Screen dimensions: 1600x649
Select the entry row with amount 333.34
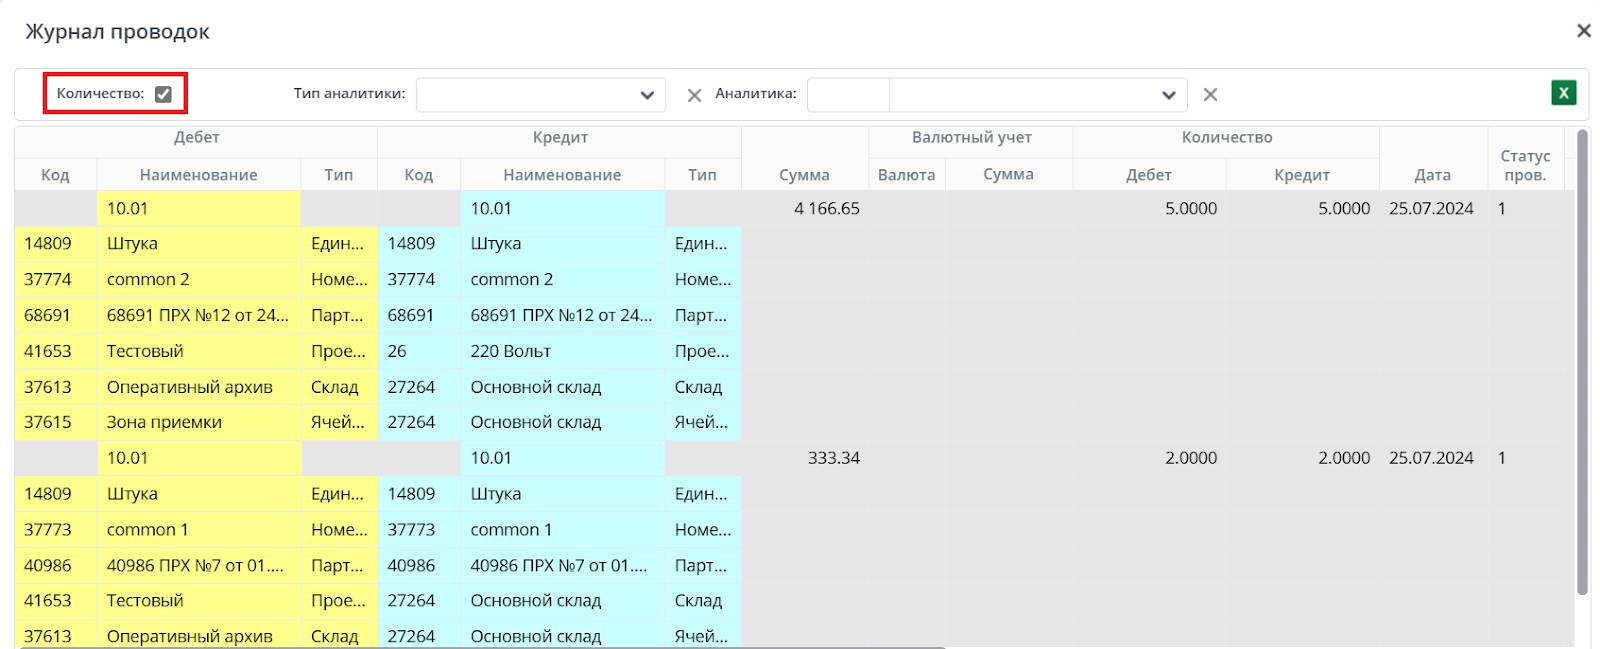click(x=833, y=458)
